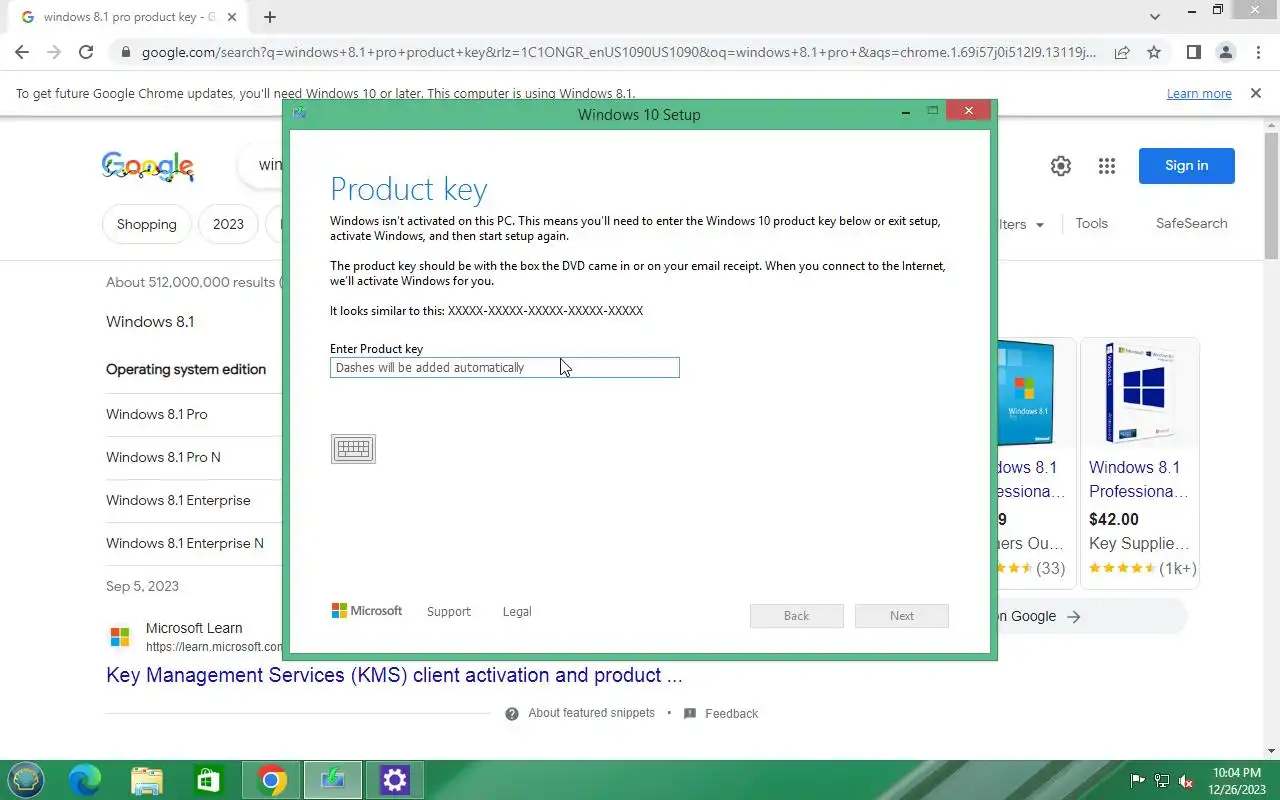1280x800 pixels.
Task: Click the Windows Setup taskbar icon
Action: [333, 780]
